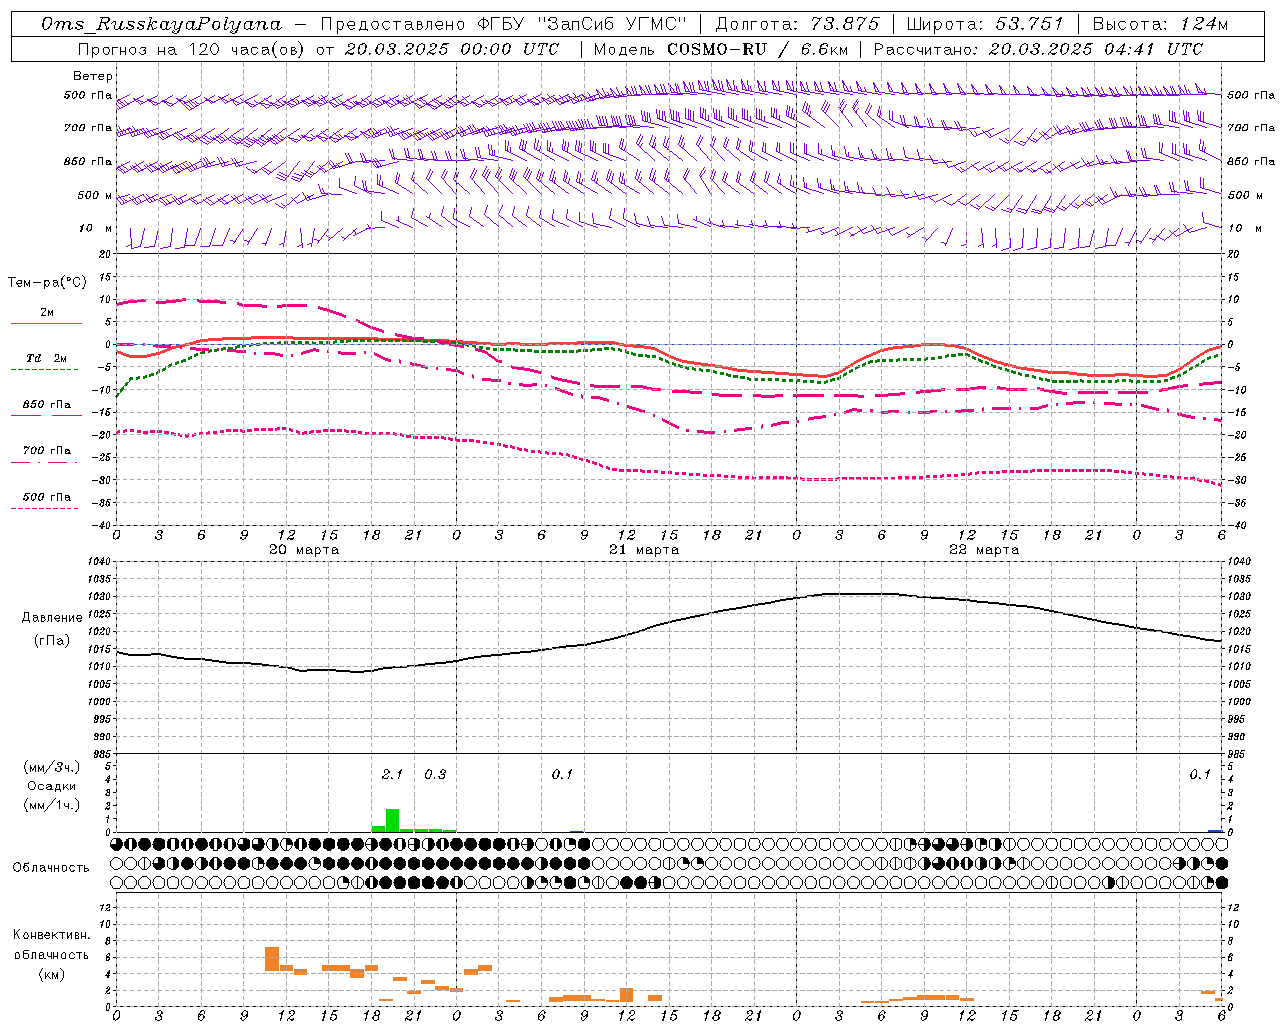
Task: Click the 2м temperature legend entry
Action: click(x=47, y=313)
